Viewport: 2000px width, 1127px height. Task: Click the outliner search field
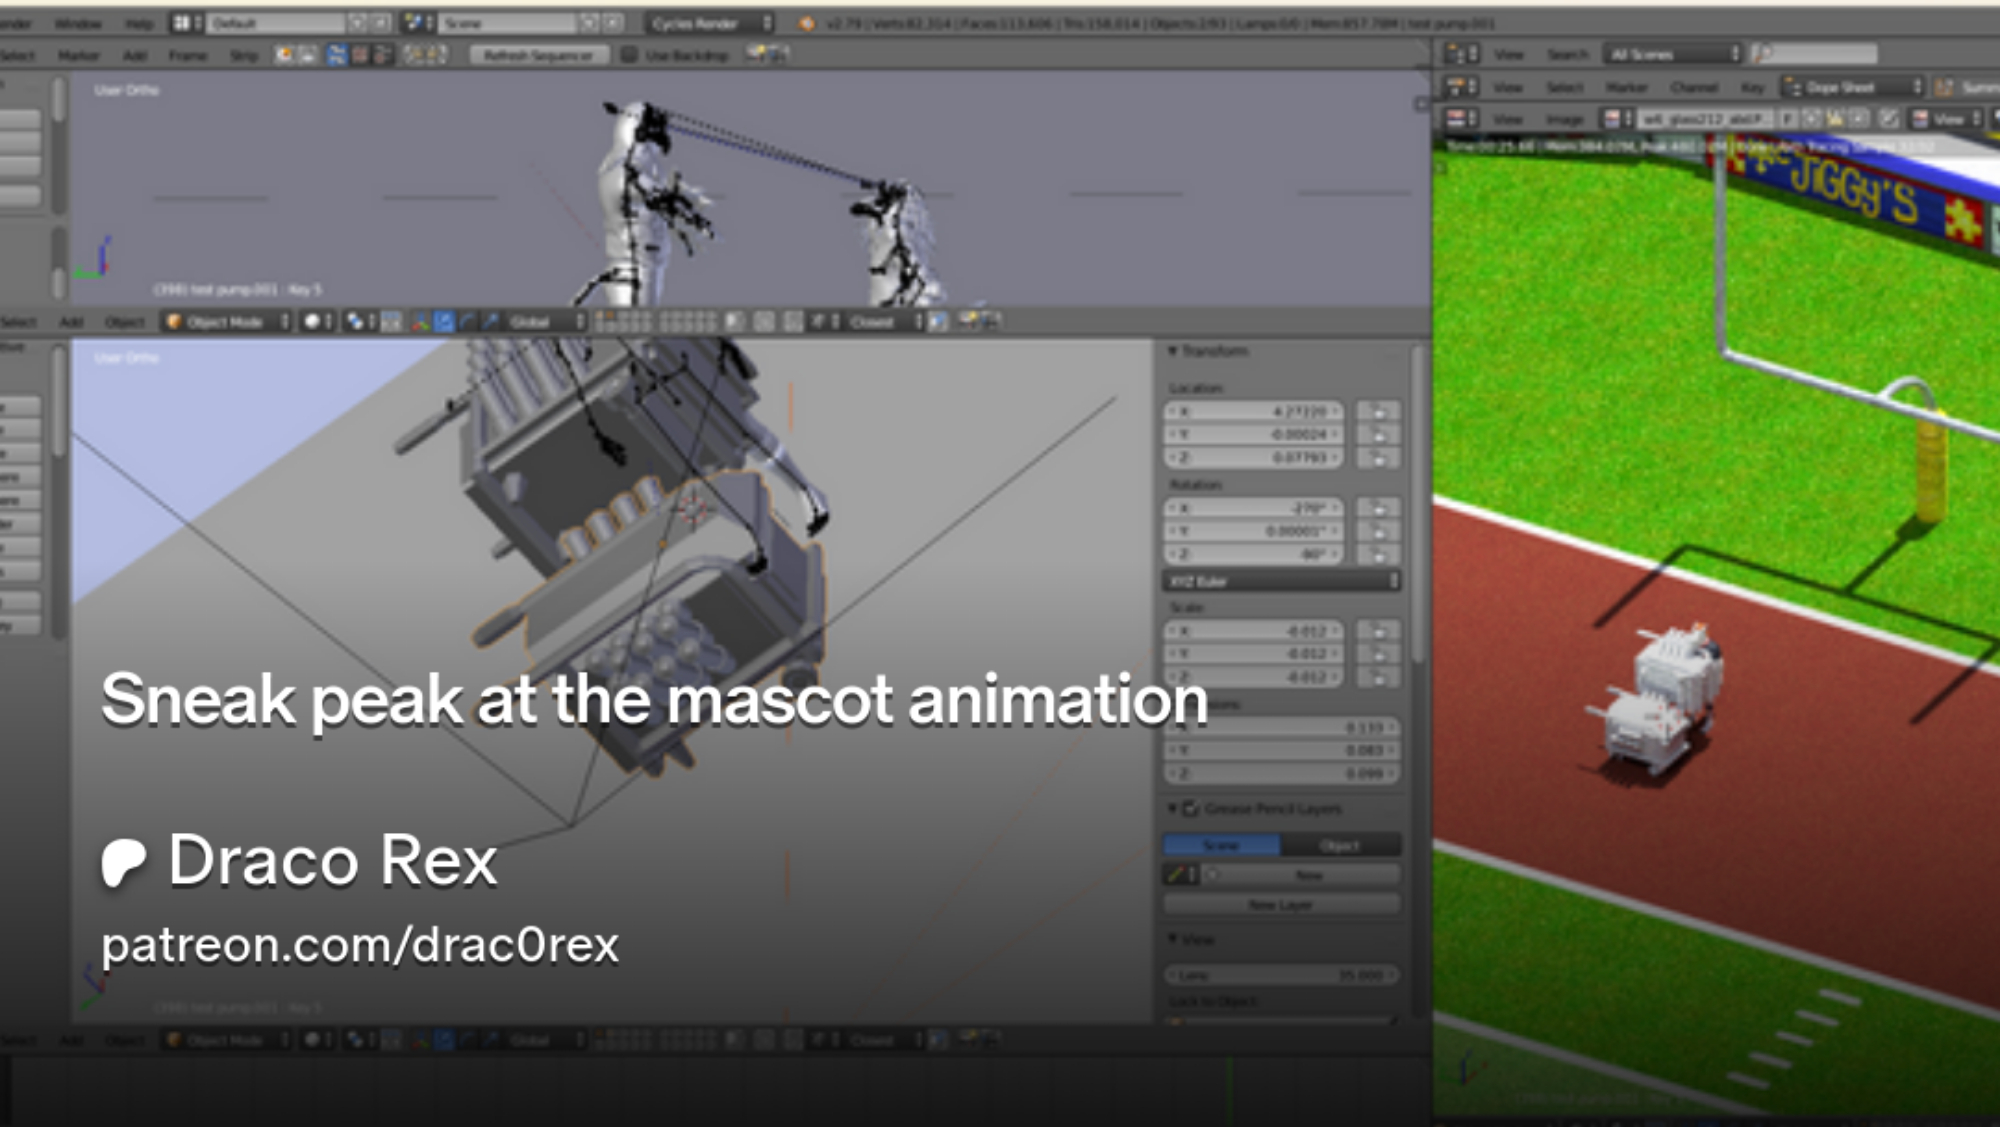[x=1820, y=54]
